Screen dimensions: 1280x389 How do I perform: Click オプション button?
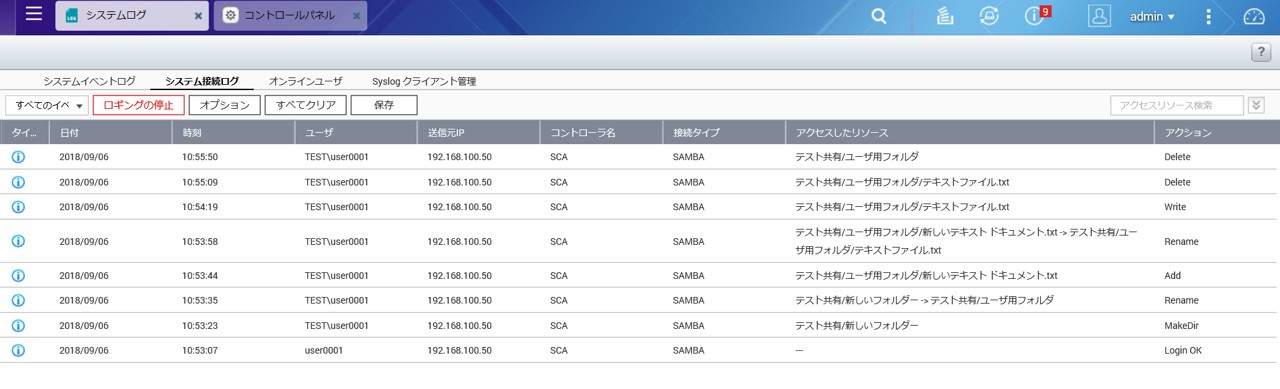[225, 105]
